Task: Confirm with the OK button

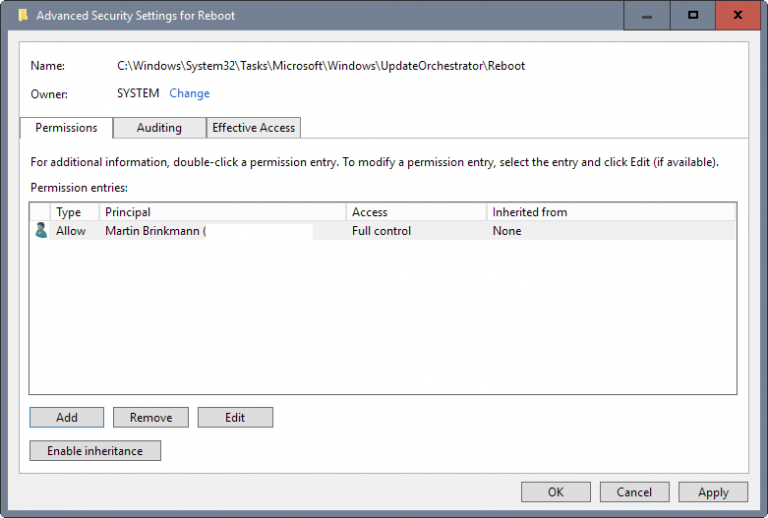Action: coord(556,492)
